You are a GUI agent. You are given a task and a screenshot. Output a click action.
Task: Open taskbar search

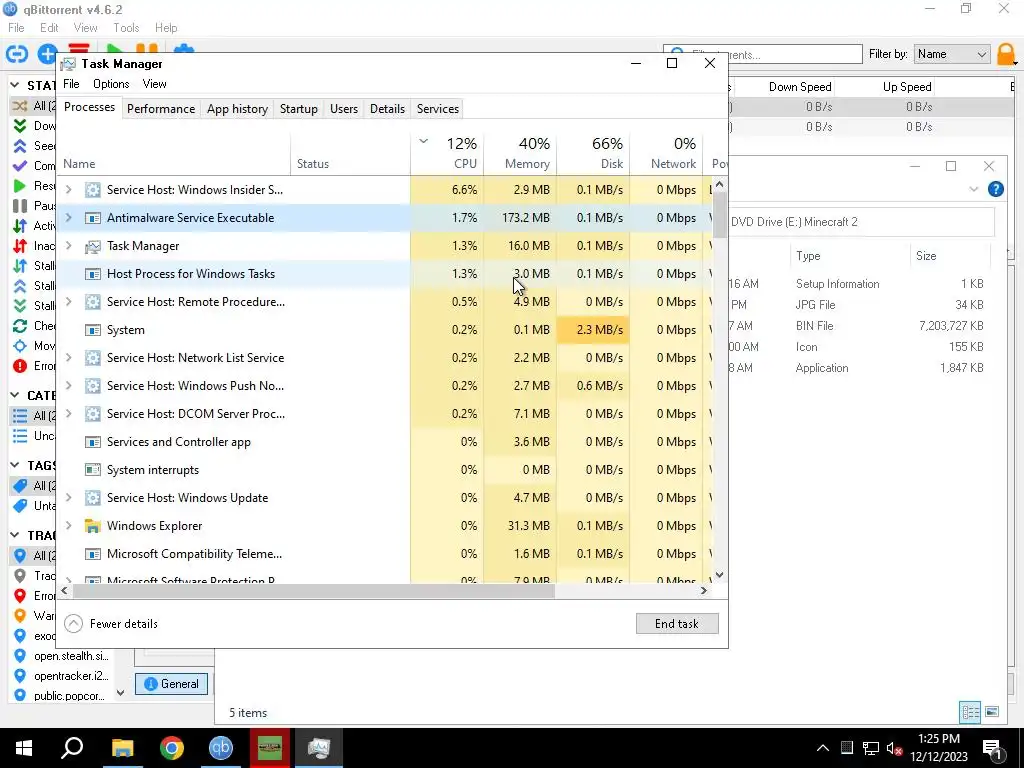(72, 748)
